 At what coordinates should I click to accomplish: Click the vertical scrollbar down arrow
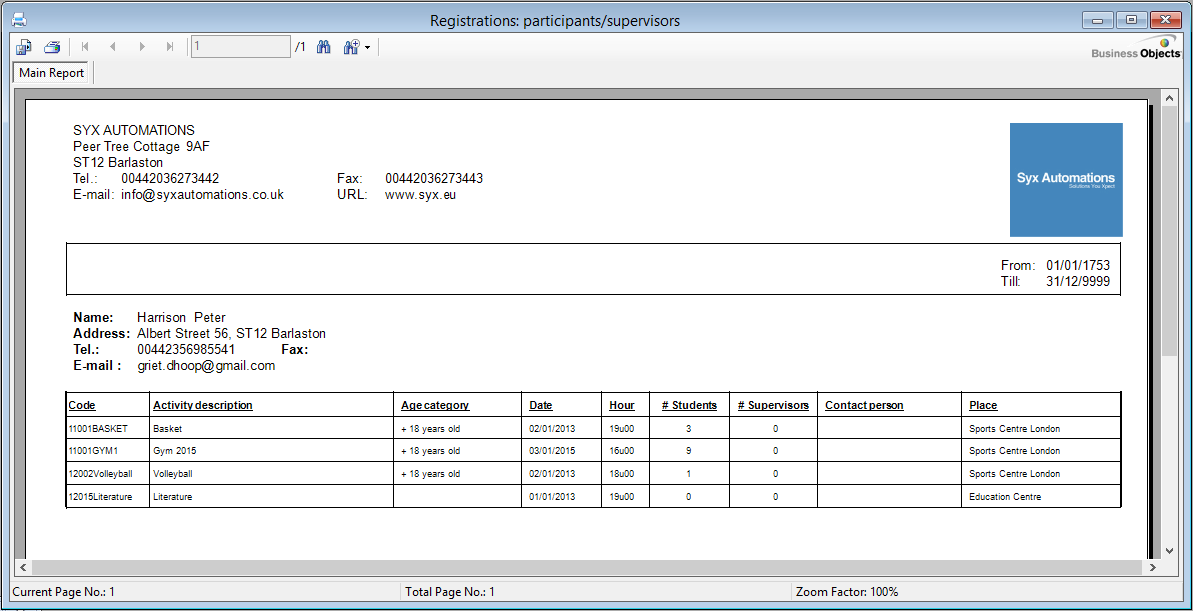point(1168,550)
